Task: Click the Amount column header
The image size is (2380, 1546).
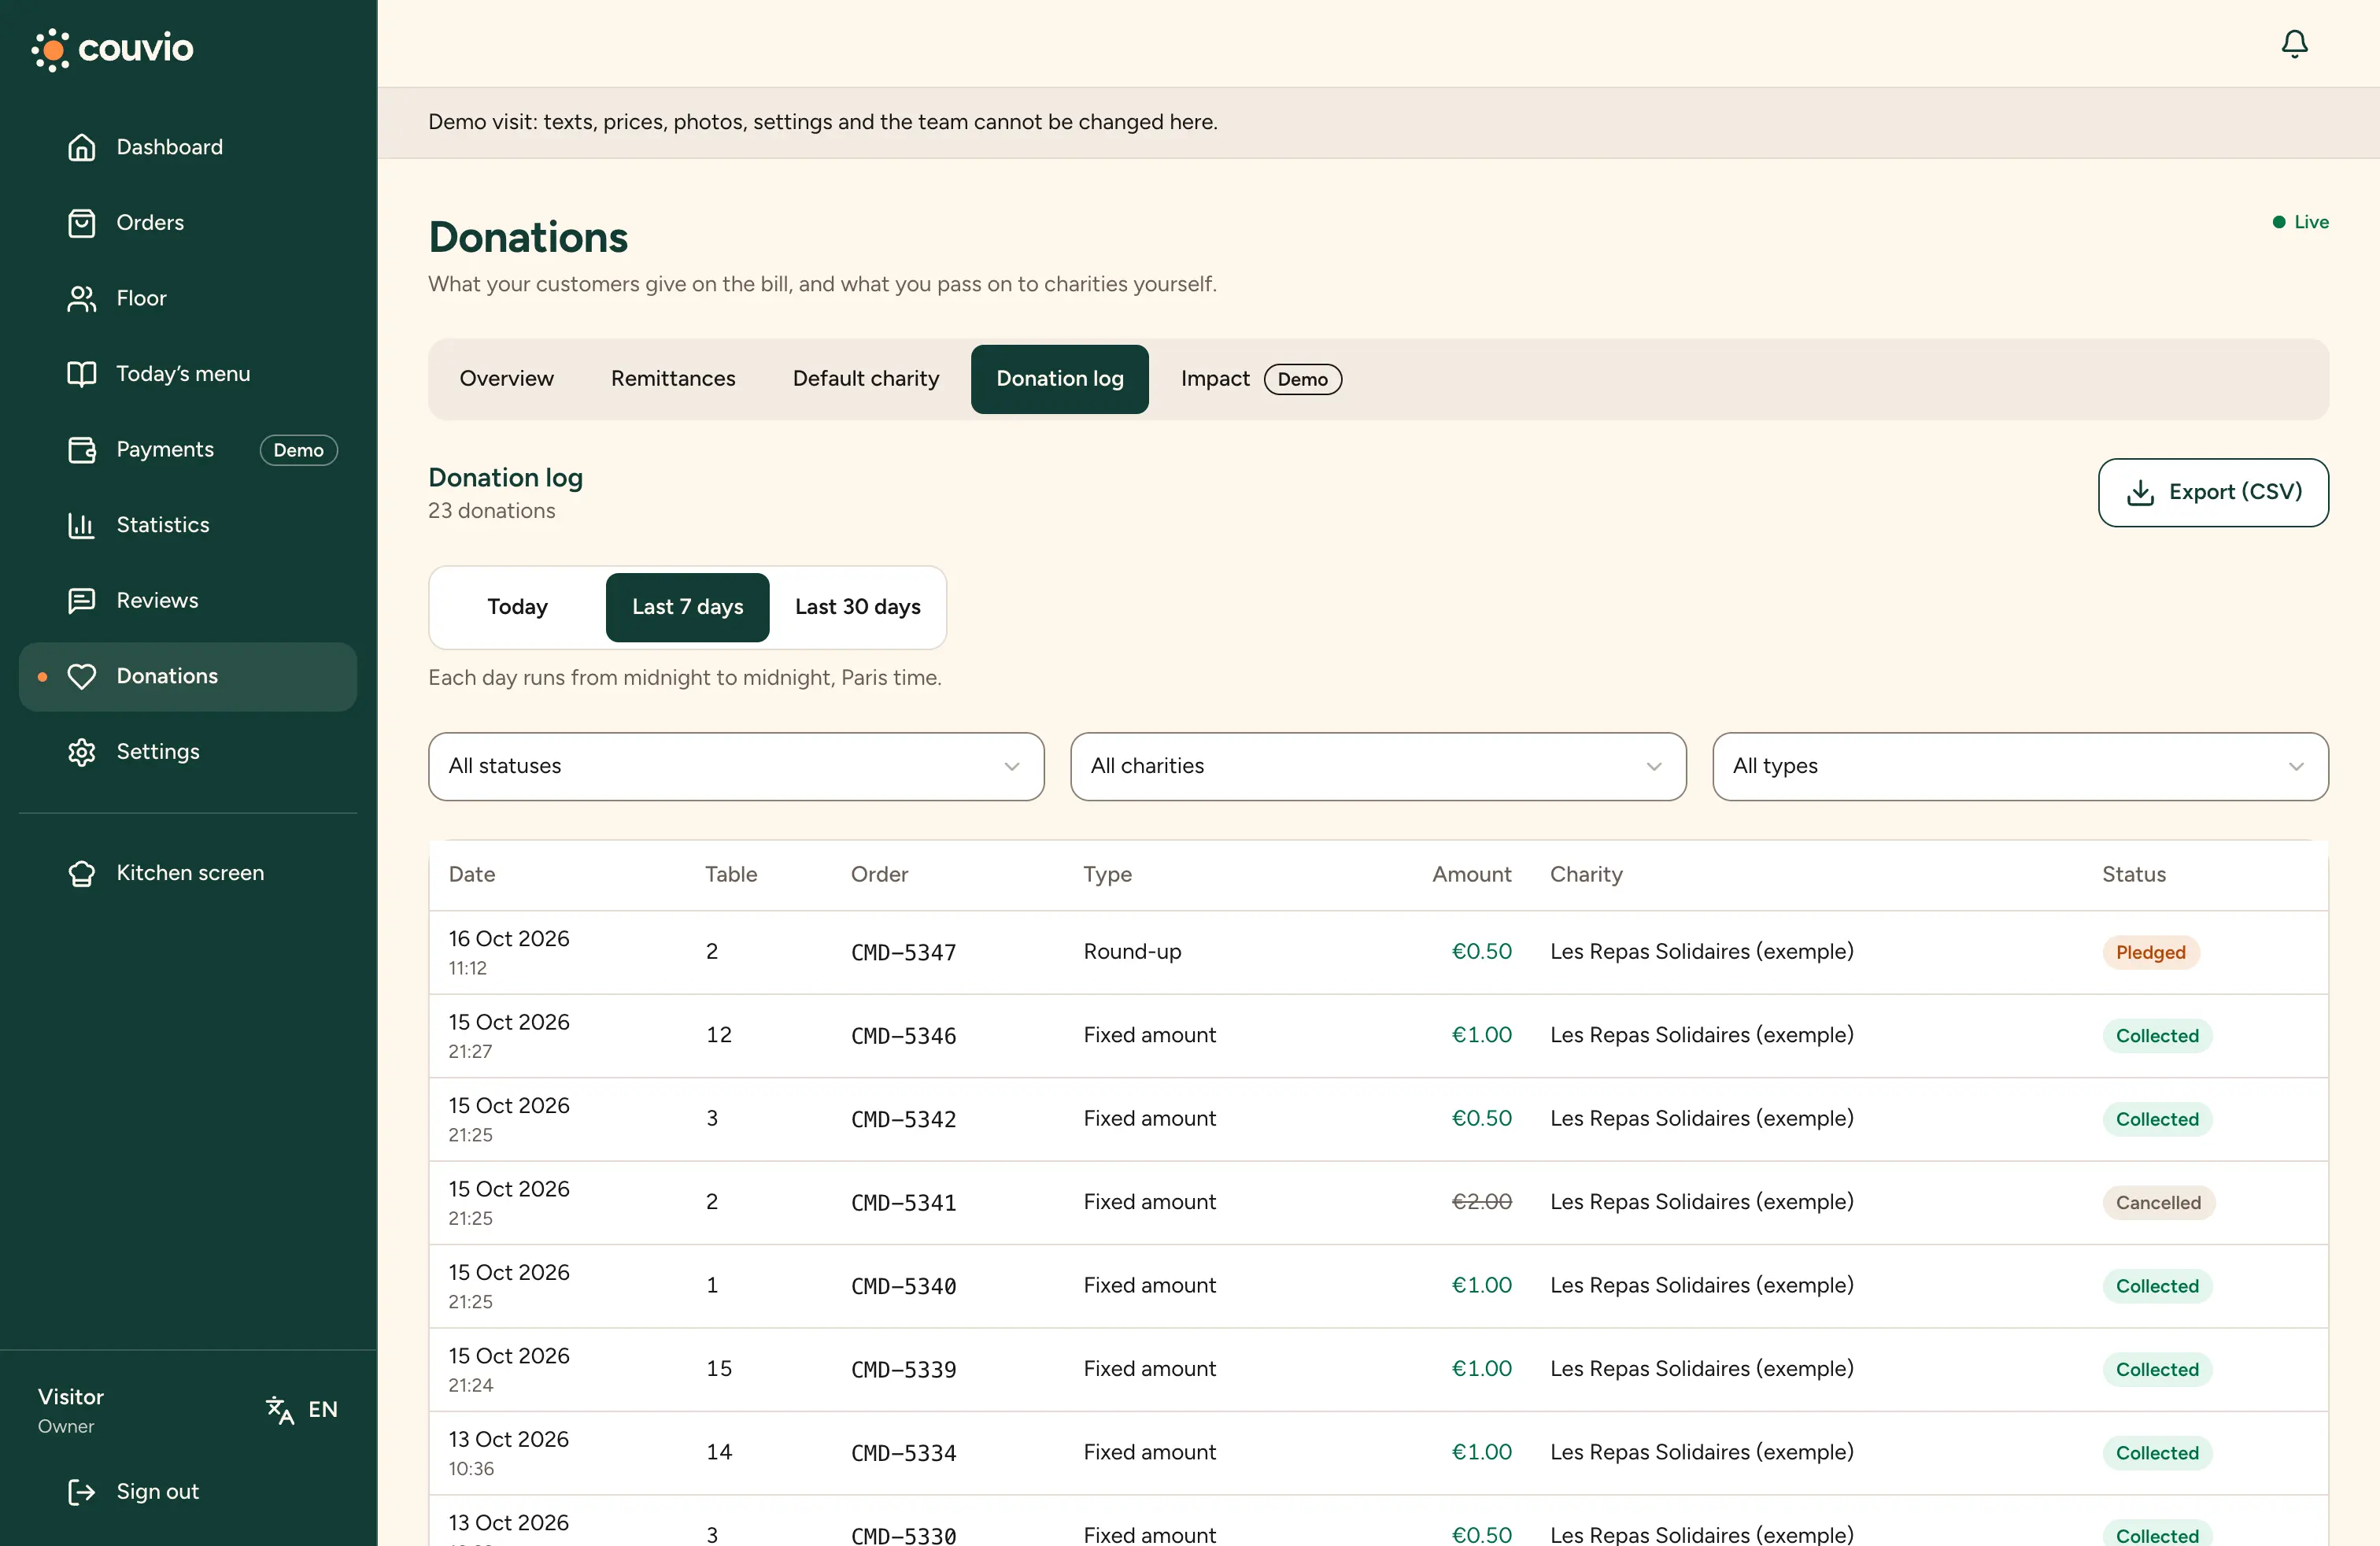Action: click(1471, 875)
